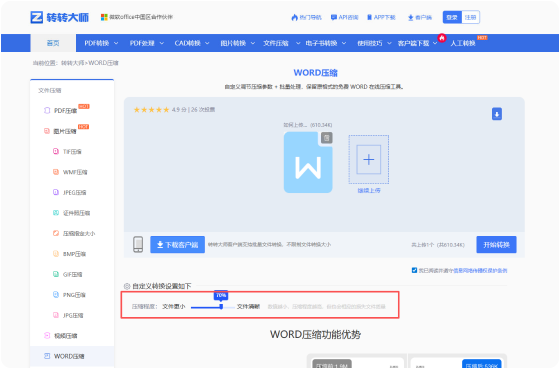Click the 文件清晰 slider label
The image size is (560, 369).
click(x=248, y=306)
